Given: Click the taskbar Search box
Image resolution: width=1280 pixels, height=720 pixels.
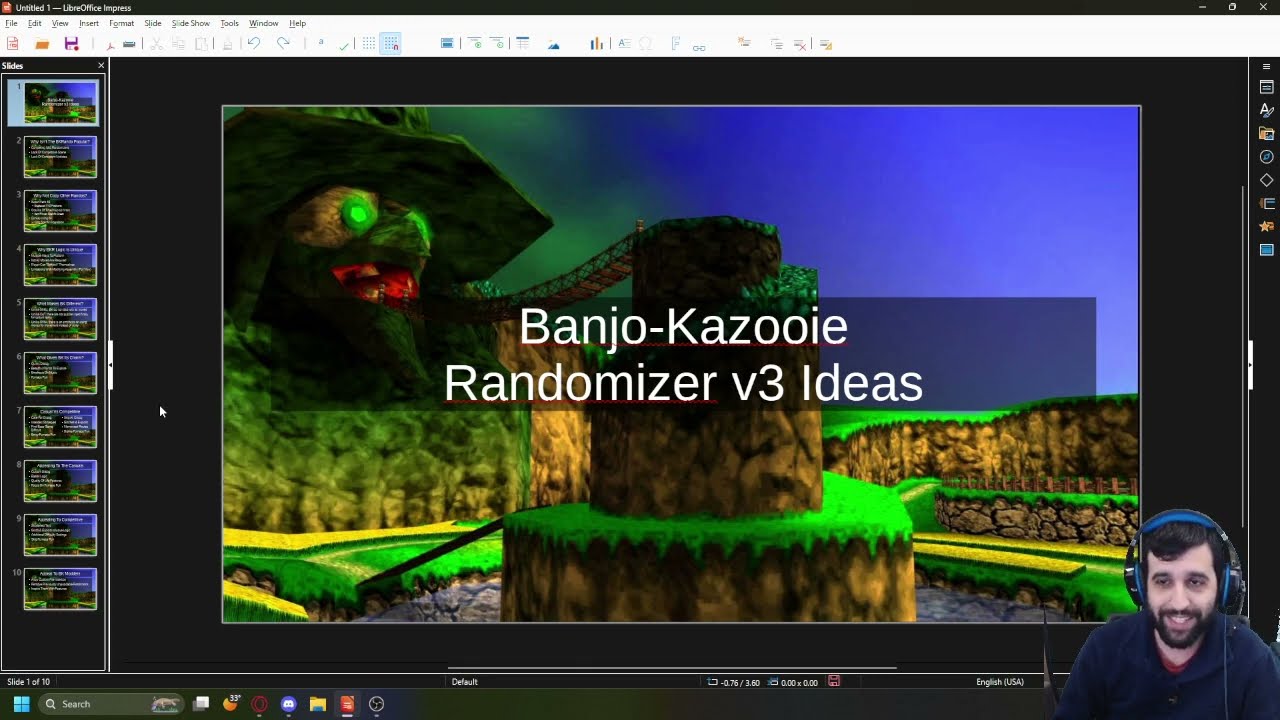Looking at the screenshot, I should 110,704.
